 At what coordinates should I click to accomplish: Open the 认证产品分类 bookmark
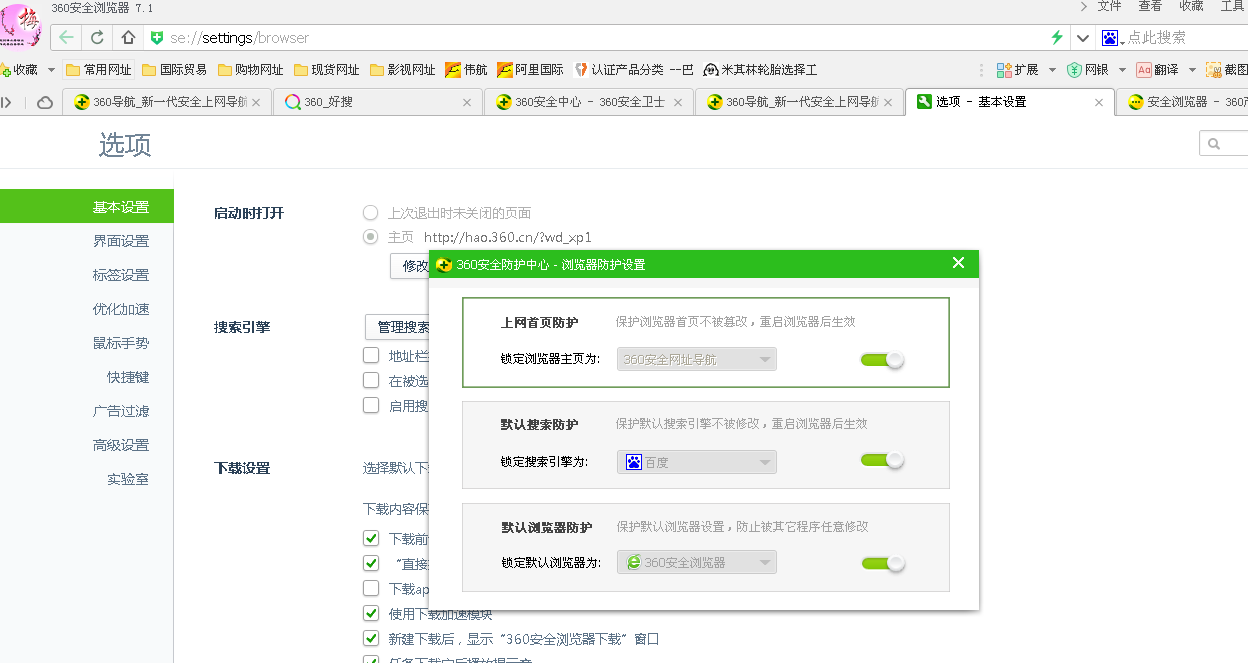click(634, 70)
